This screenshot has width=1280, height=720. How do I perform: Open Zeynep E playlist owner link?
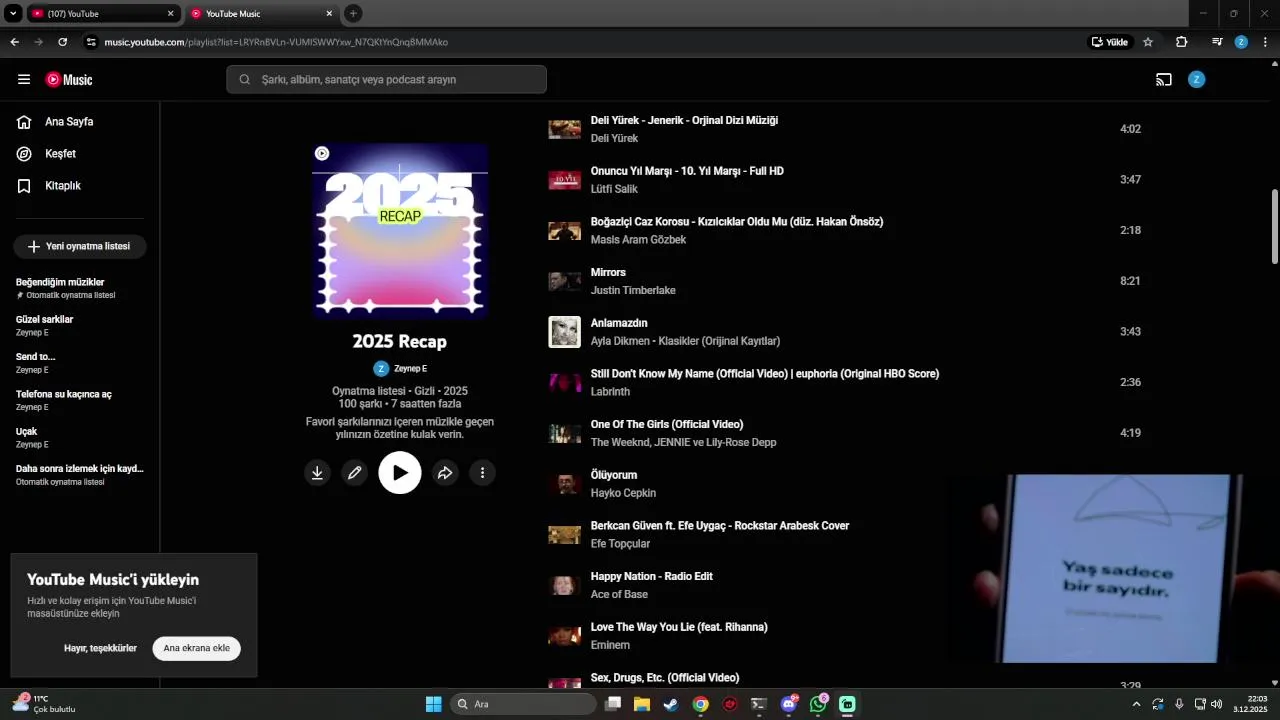400,369
